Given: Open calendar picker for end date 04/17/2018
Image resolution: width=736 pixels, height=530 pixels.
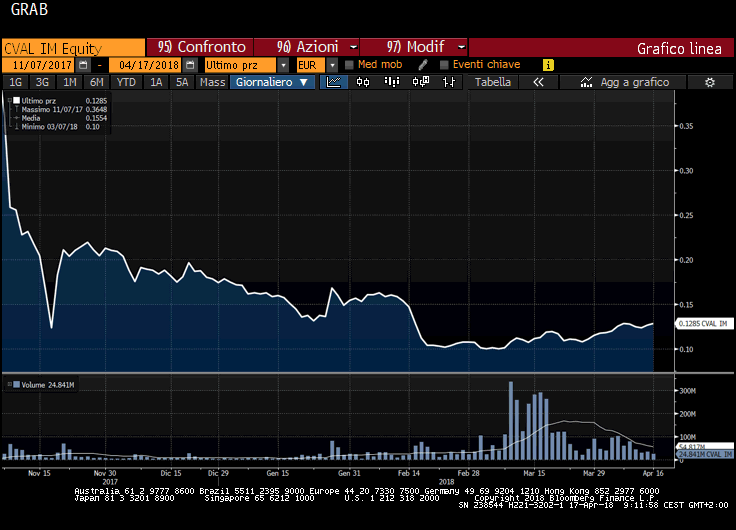Looking at the screenshot, I should click(x=189, y=65).
